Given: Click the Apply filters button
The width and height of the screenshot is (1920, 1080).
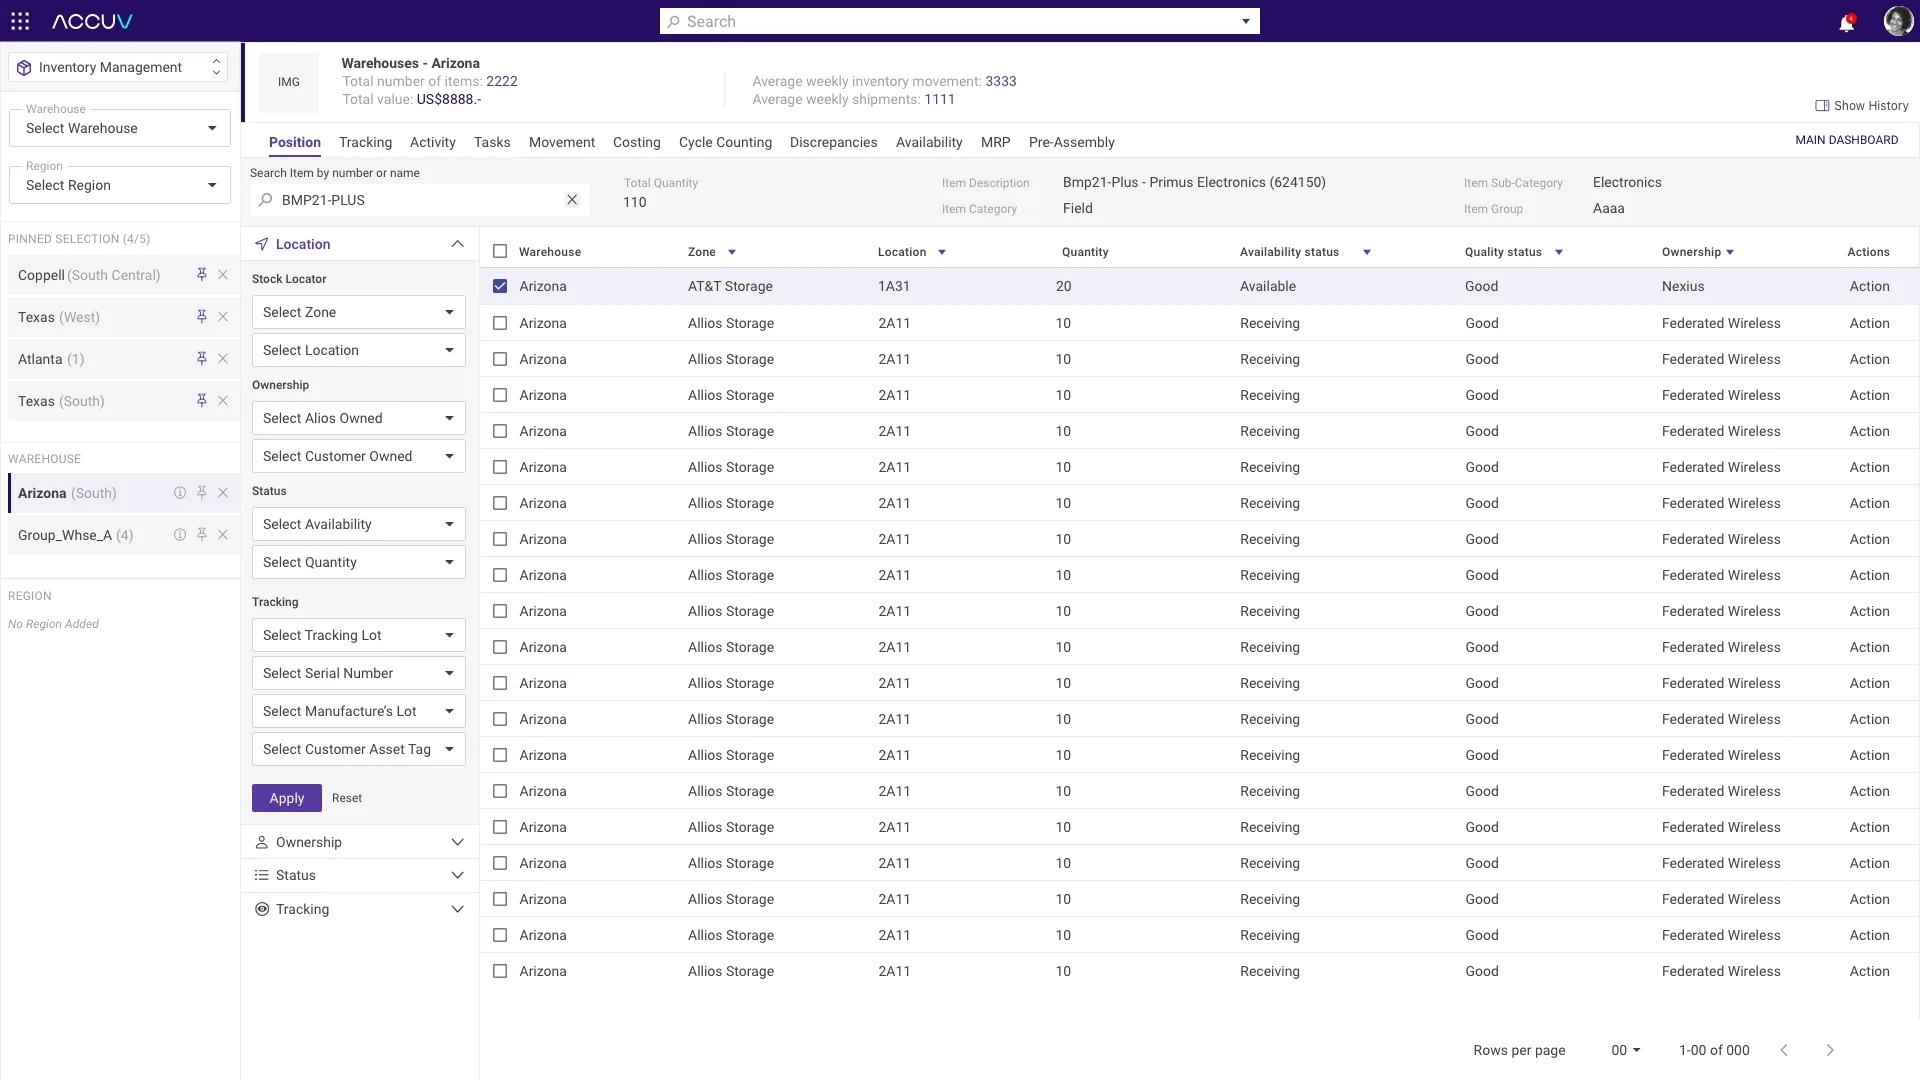Looking at the screenshot, I should coord(287,798).
